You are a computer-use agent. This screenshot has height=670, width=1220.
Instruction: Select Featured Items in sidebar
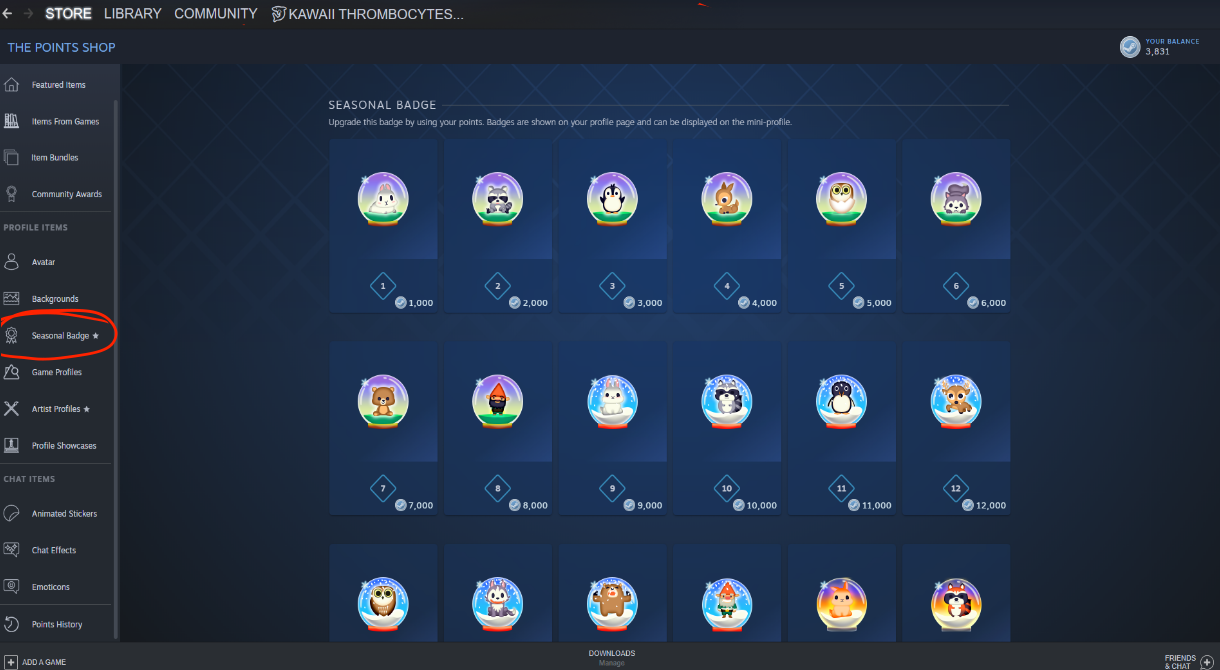pos(59,85)
